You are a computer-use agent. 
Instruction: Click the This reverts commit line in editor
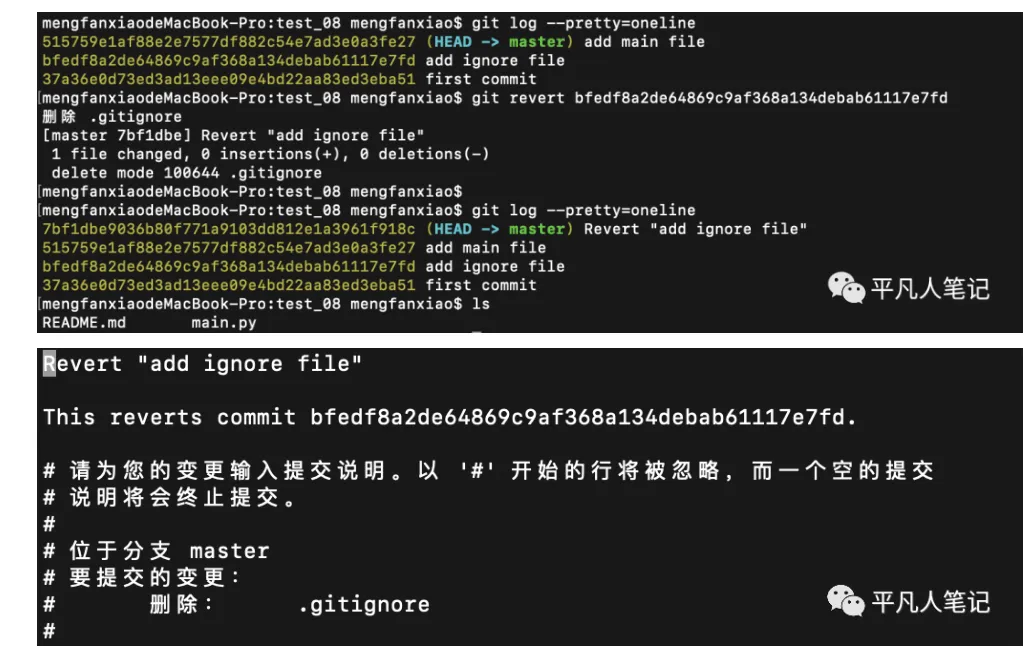click(x=449, y=417)
